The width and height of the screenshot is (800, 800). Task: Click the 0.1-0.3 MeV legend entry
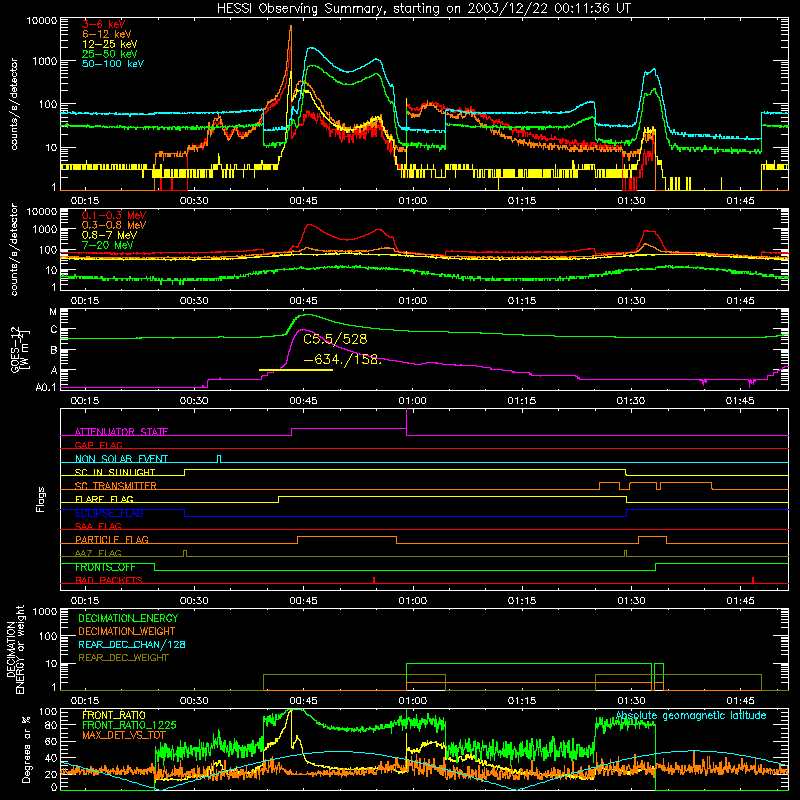[114, 215]
